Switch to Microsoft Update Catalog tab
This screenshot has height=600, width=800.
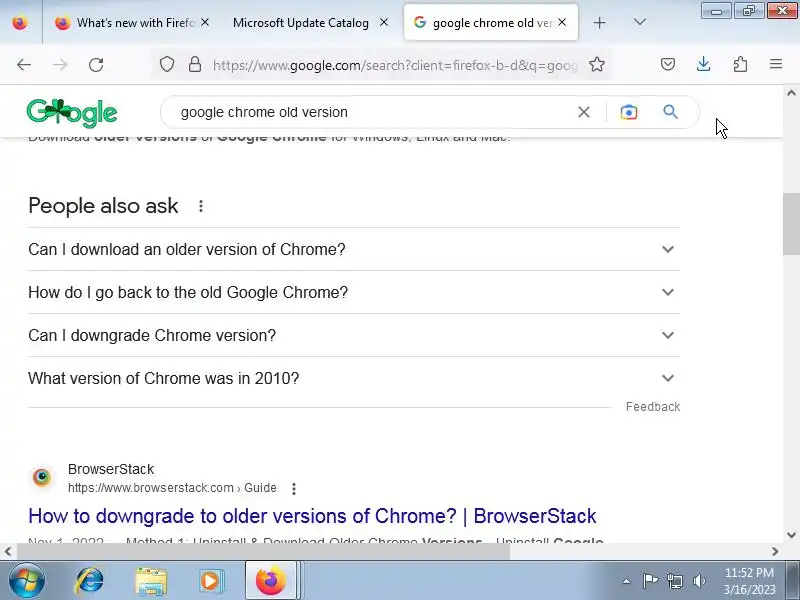click(x=301, y=22)
